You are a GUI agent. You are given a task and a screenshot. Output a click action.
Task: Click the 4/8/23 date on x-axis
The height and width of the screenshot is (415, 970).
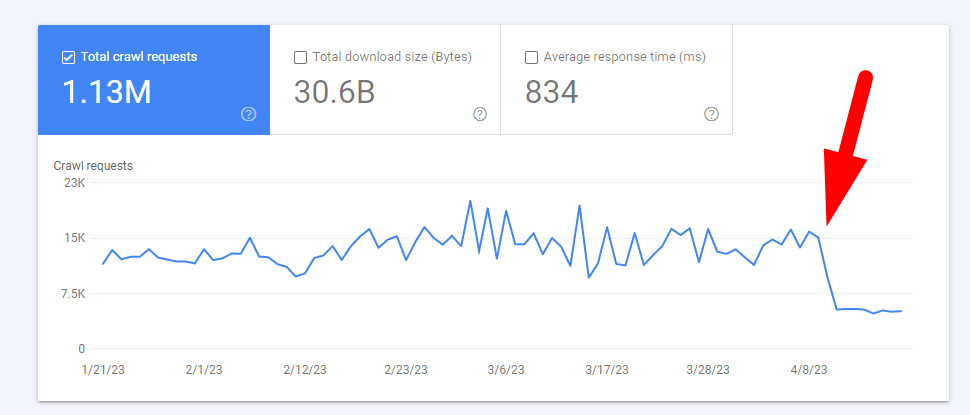807,369
